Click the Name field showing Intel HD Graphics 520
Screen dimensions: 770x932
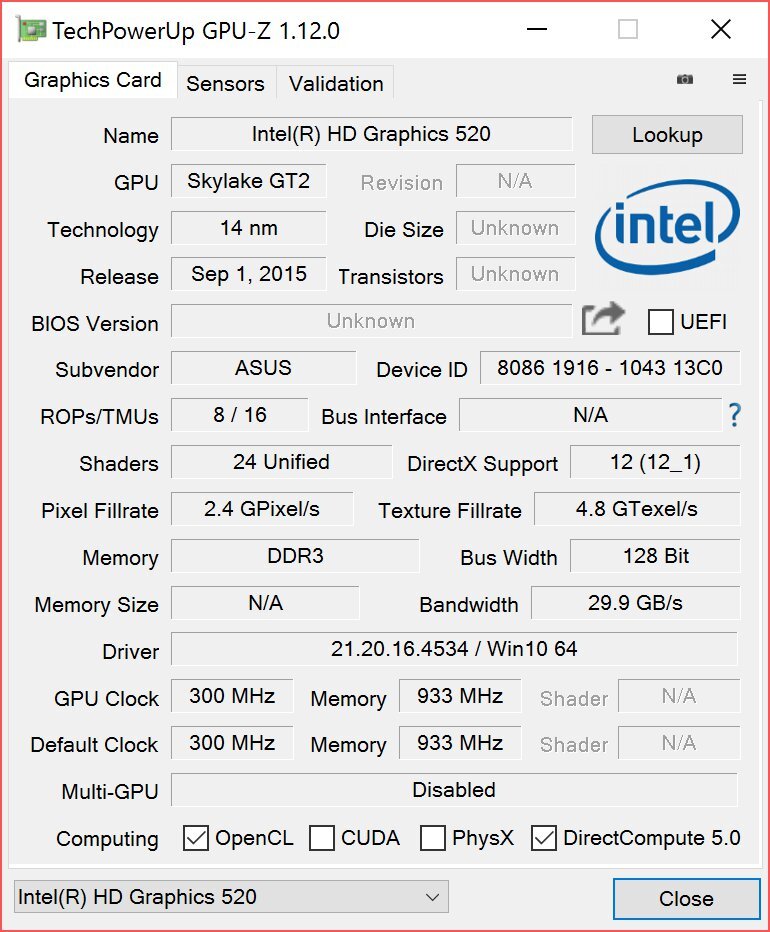coord(371,134)
